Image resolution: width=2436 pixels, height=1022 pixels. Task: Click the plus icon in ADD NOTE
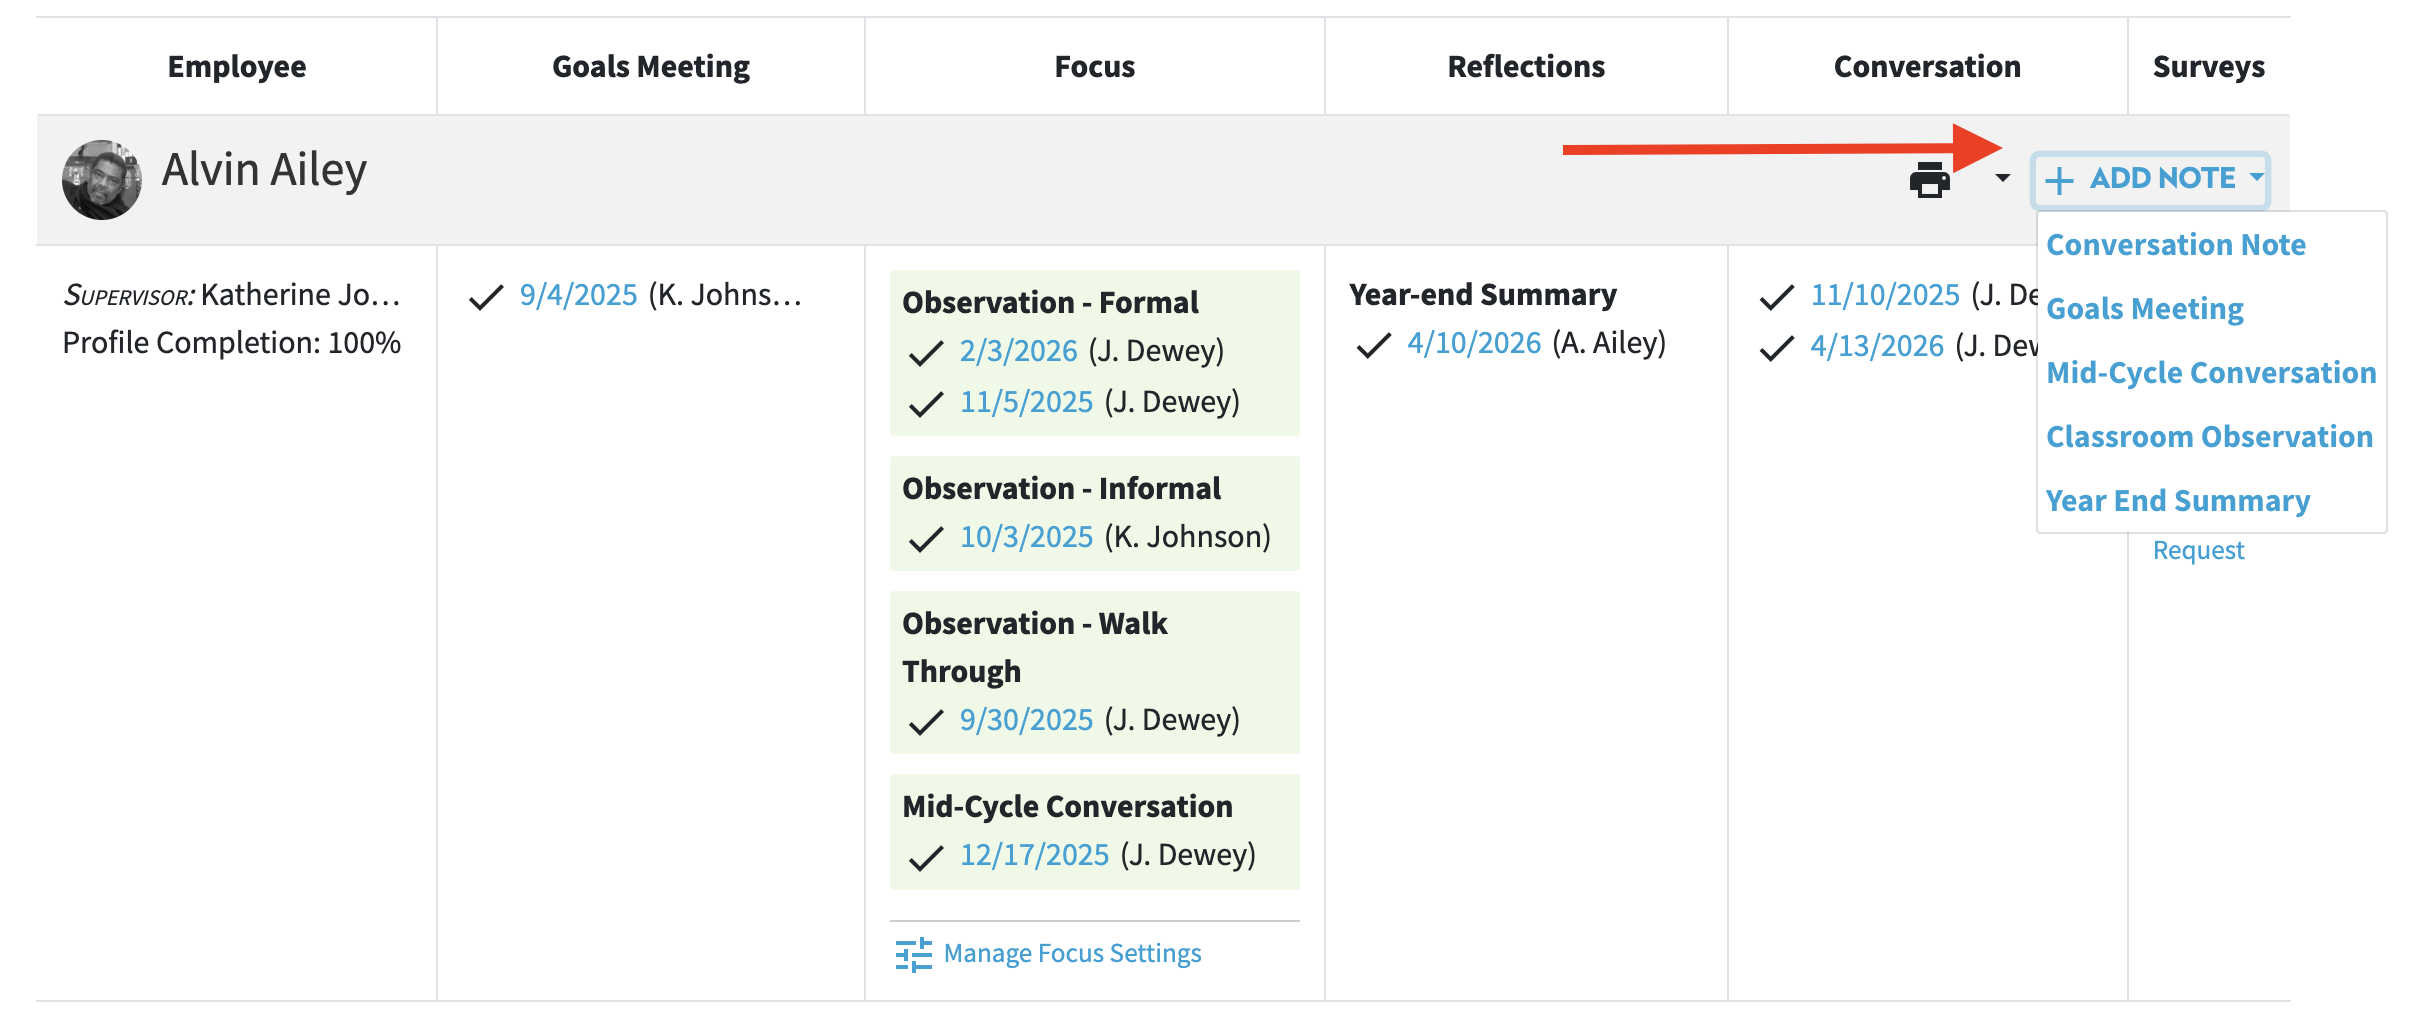pyautogui.click(x=2059, y=181)
